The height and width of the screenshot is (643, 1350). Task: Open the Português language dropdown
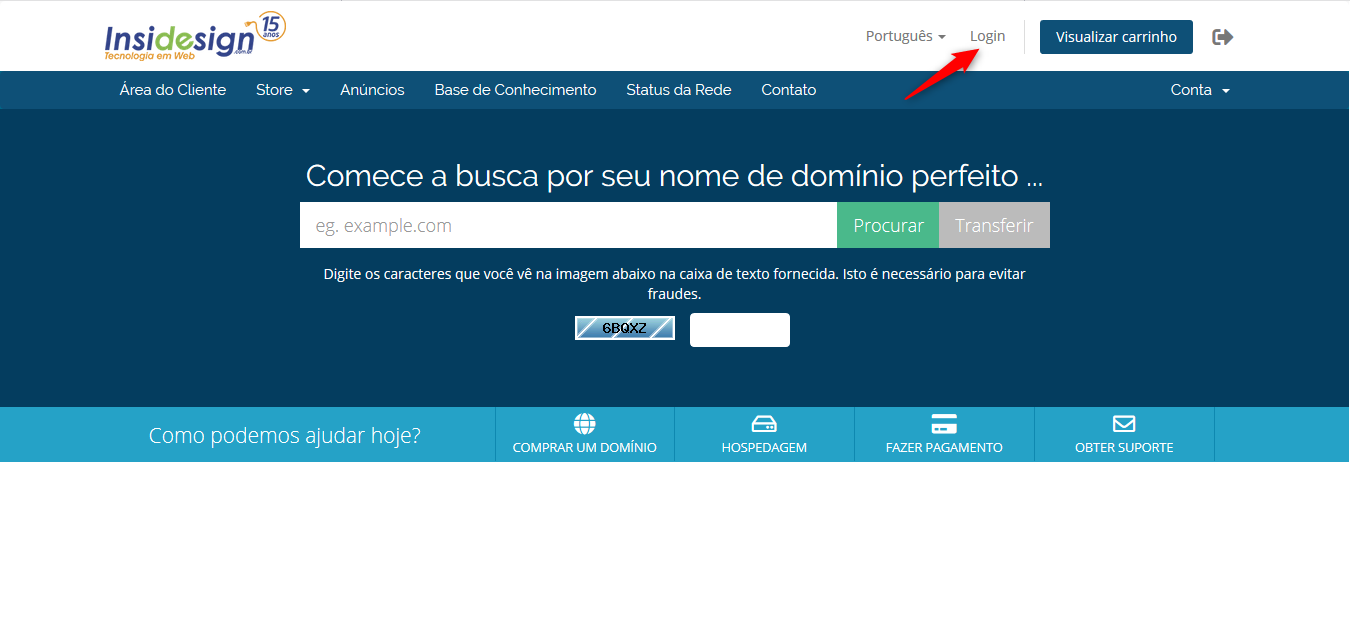tap(905, 36)
